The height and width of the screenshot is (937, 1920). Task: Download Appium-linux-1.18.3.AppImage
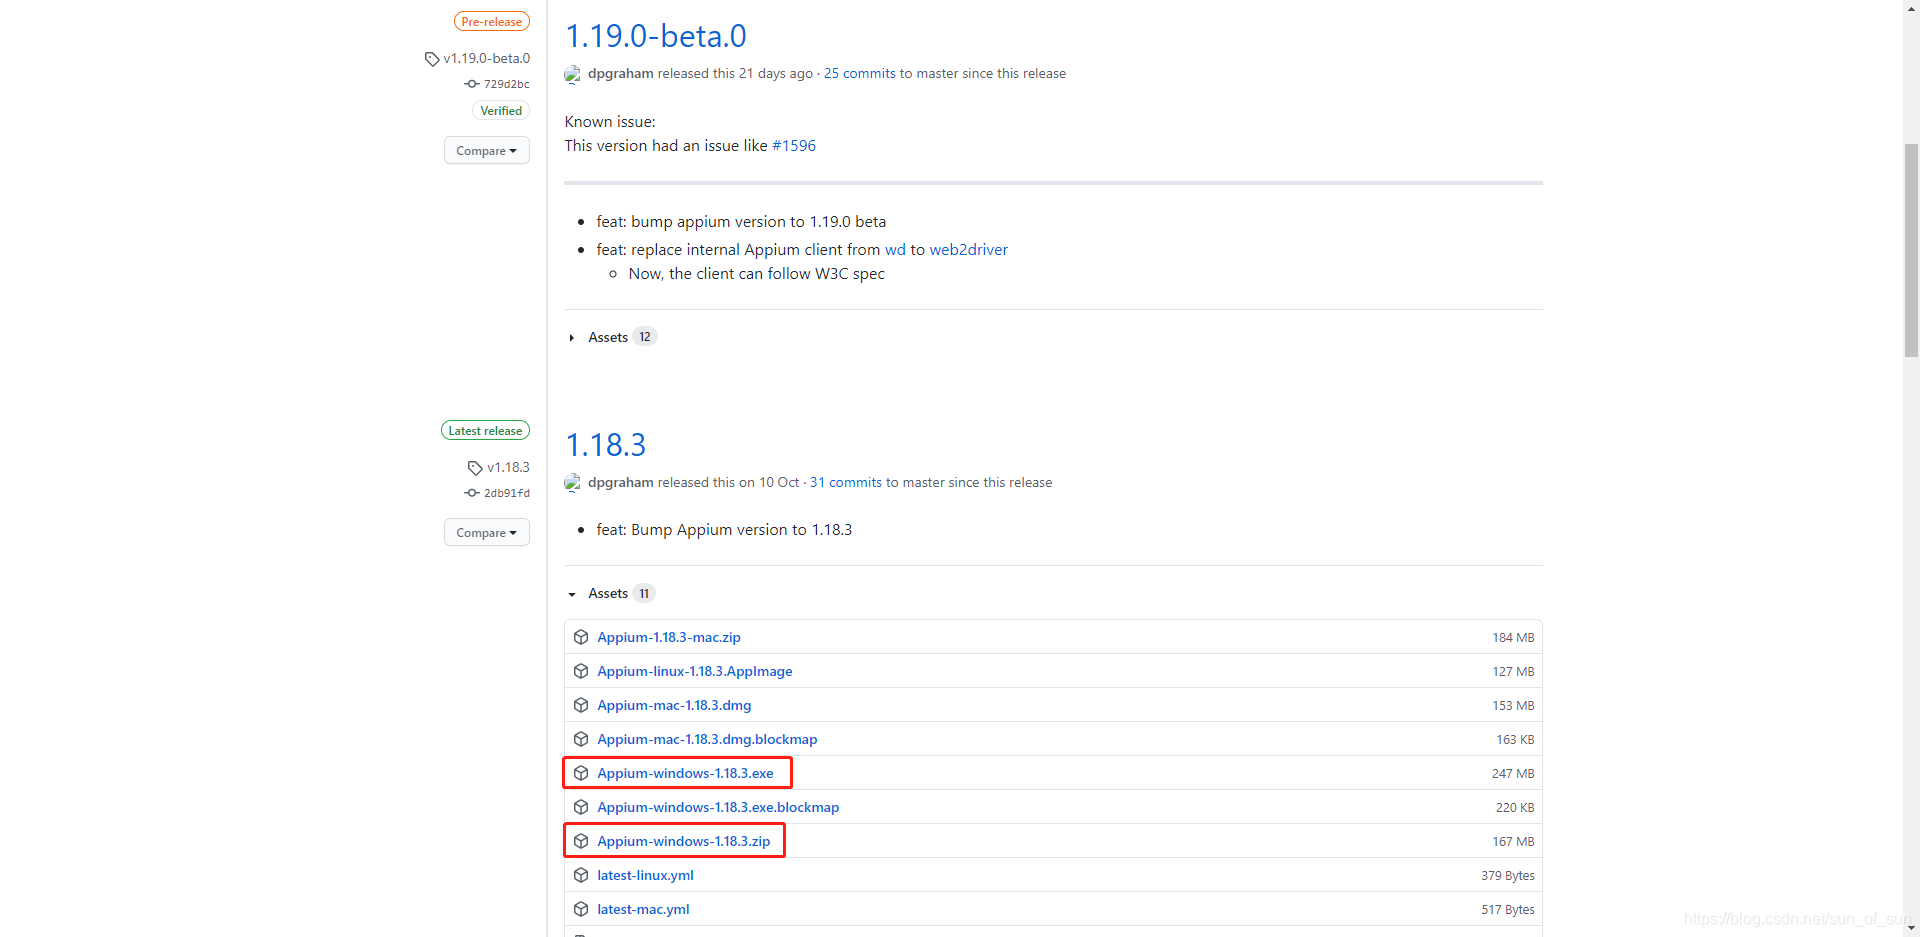pos(695,671)
